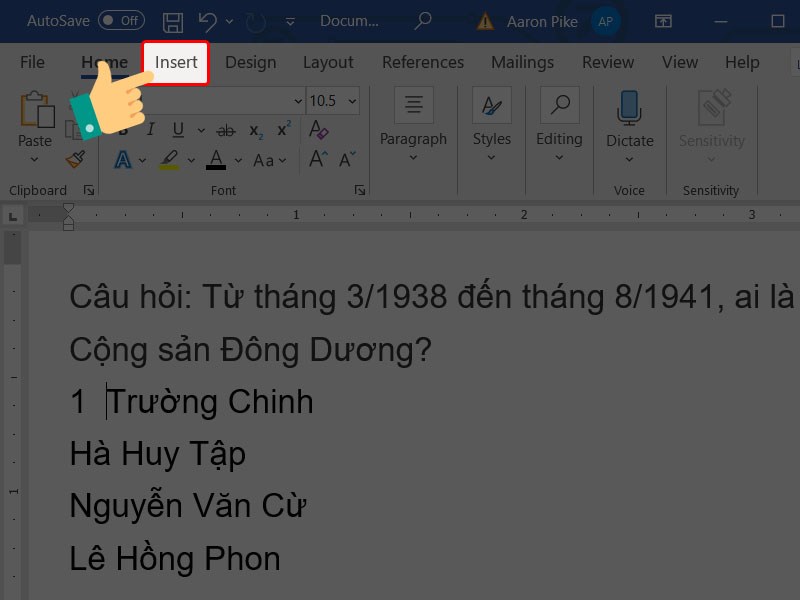Apply strikethrough formatting
The height and width of the screenshot is (600, 800).
pos(226,129)
